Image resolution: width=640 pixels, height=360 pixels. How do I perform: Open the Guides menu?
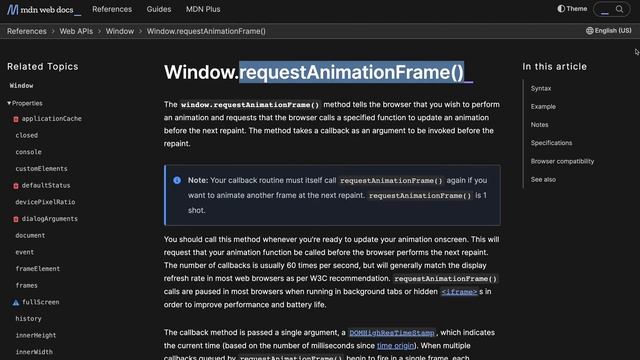[159, 9]
